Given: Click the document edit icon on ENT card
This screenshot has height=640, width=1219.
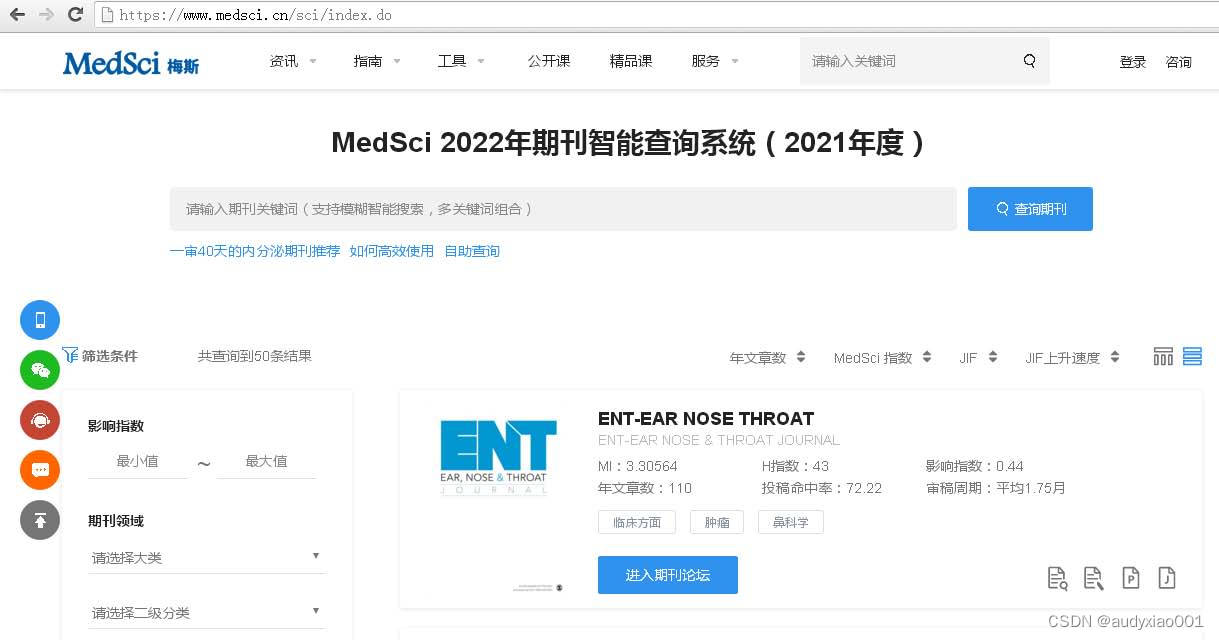Looking at the screenshot, I should click(x=1093, y=578).
